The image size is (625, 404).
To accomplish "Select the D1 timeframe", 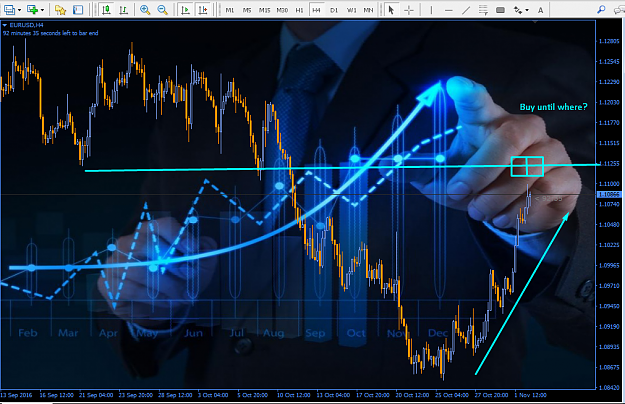I will [334, 10].
